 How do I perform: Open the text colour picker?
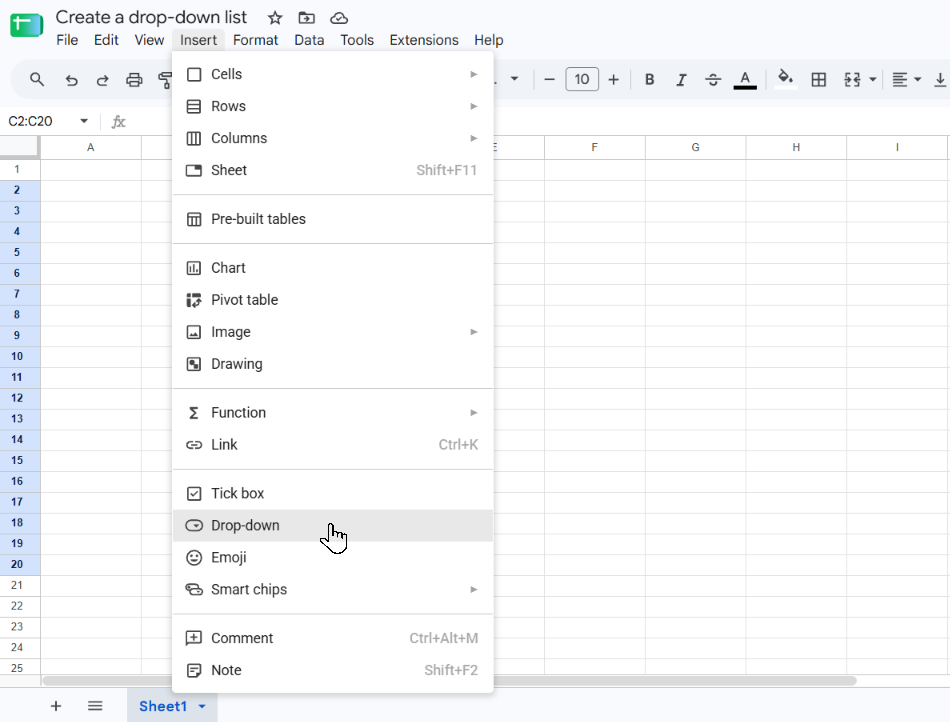(745, 79)
